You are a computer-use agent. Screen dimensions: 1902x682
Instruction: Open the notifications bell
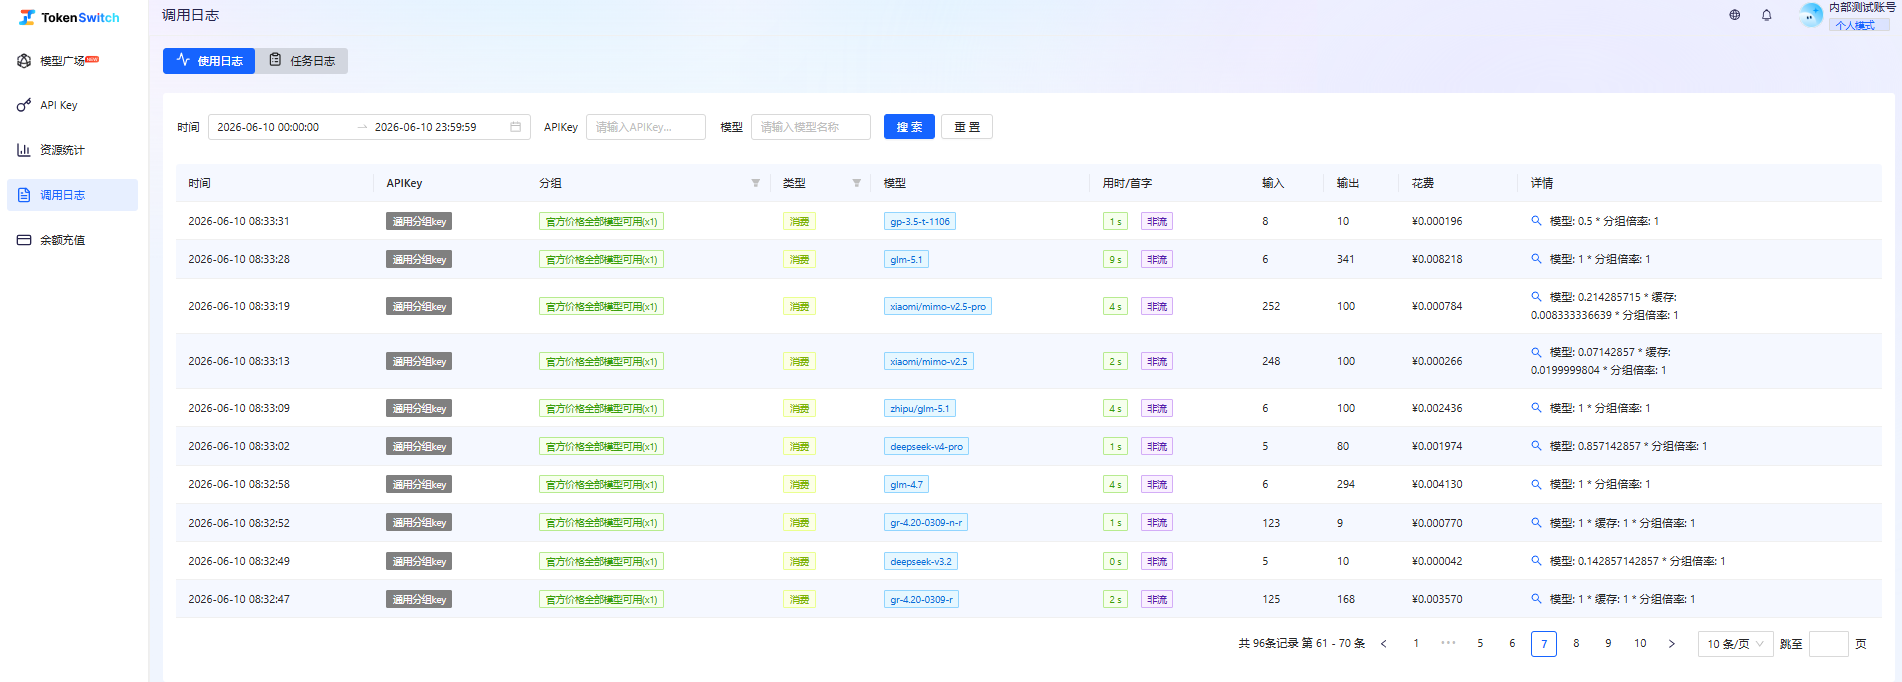pos(1767,15)
